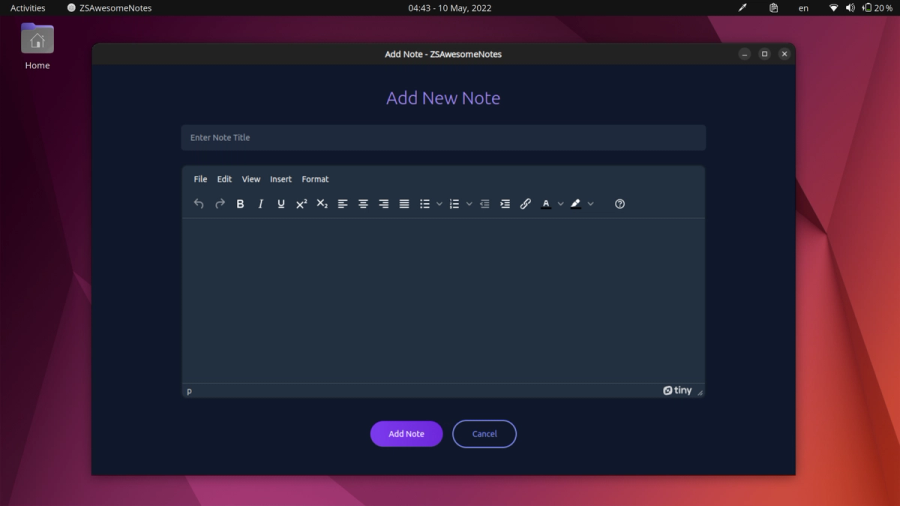Open the File menu in editor

(200, 179)
